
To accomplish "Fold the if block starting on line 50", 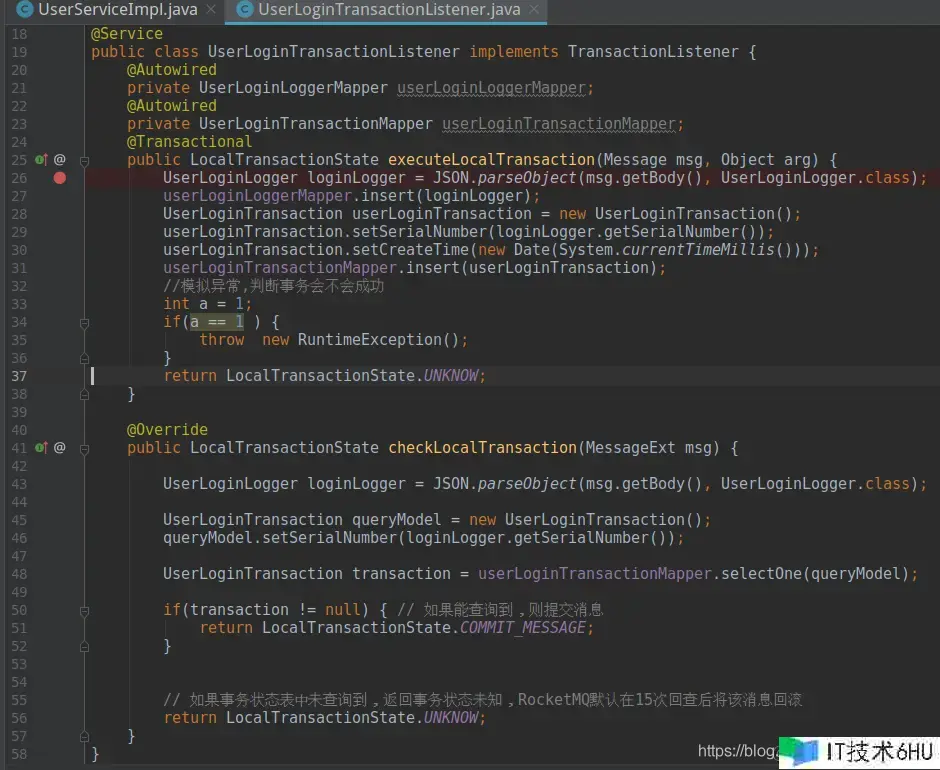I will tap(85, 610).
